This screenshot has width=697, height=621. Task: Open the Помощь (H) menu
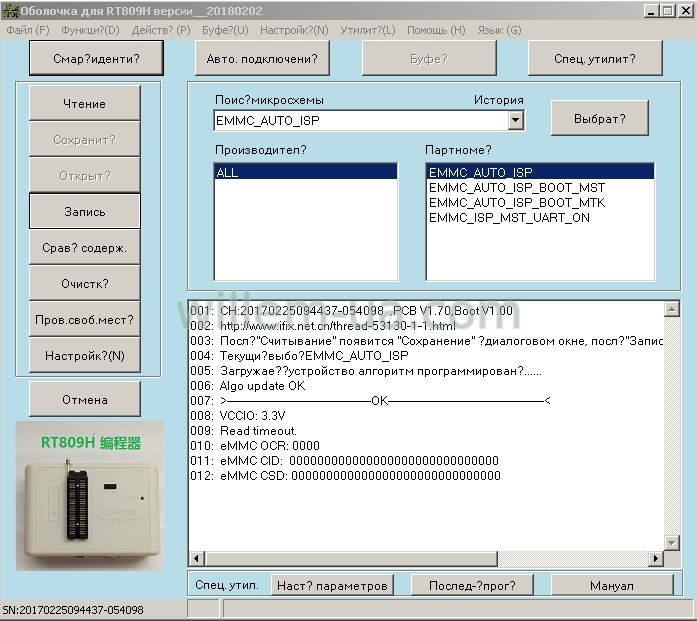tap(436, 30)
